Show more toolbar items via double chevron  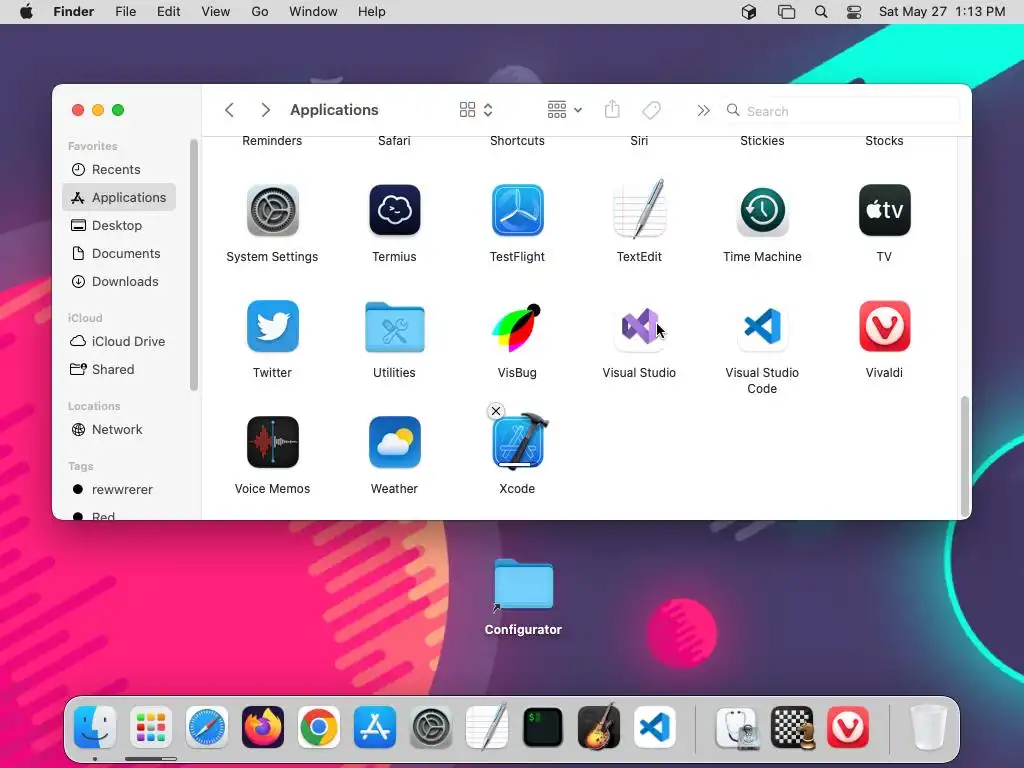pyautogui.click(x=703, y=110)
